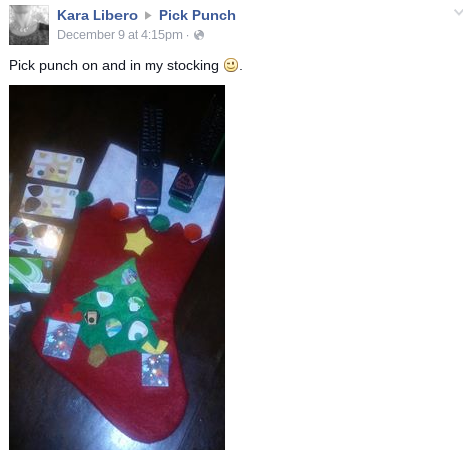Viewport: 463px width, 450px height.
Task: Open Kara Libero's profile picture
Action: tap(29, 25)
